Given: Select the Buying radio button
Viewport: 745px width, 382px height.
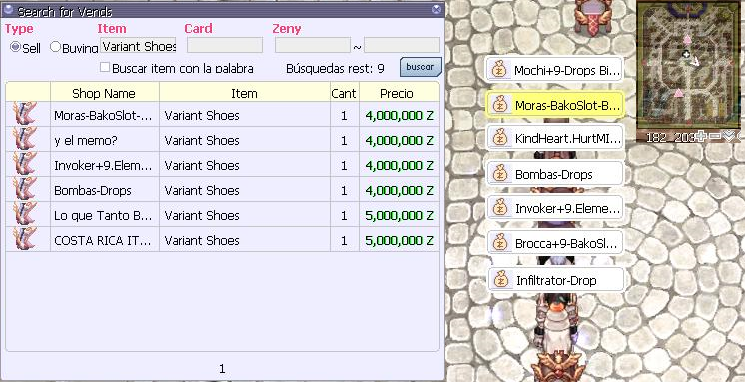Looking at the screenshot, I should (x=56, y=47).
